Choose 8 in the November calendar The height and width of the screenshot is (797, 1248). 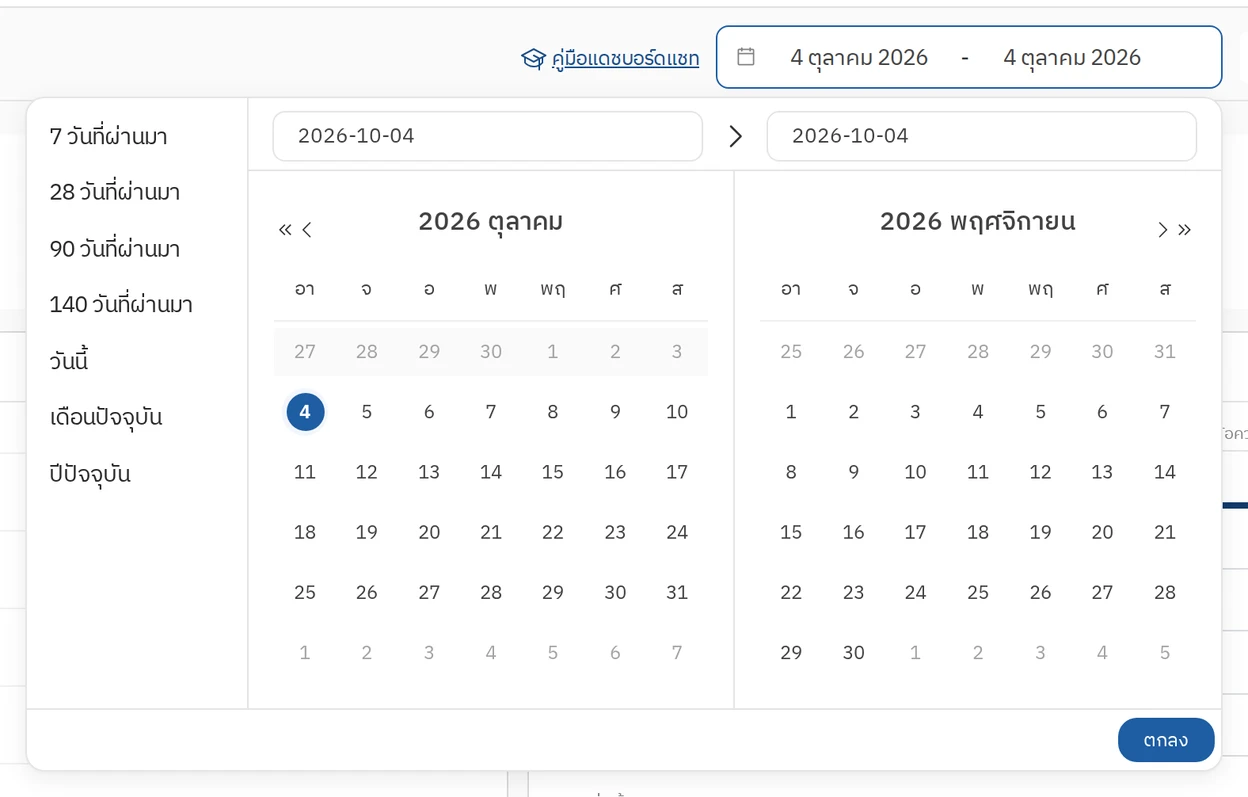tap(791, 472)
